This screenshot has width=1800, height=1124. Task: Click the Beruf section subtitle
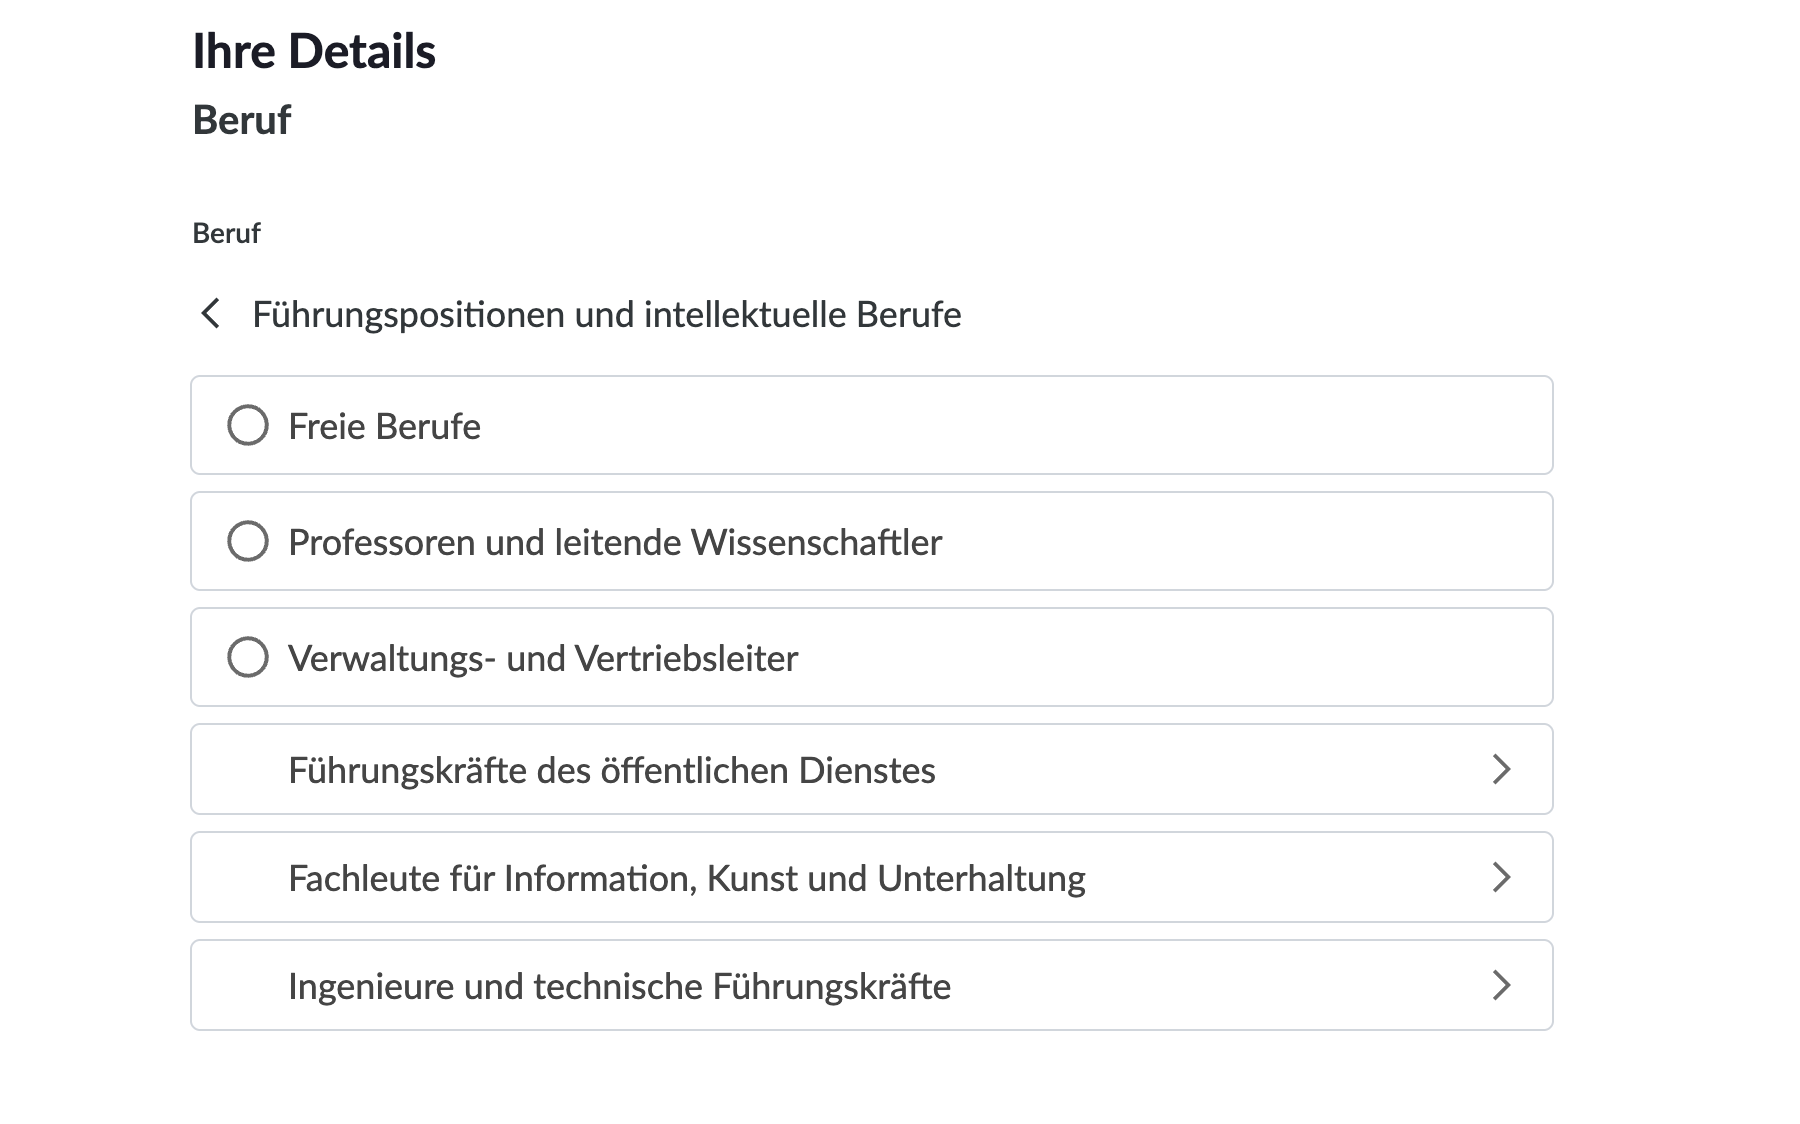pyautogui.click(x=242, y=120)
